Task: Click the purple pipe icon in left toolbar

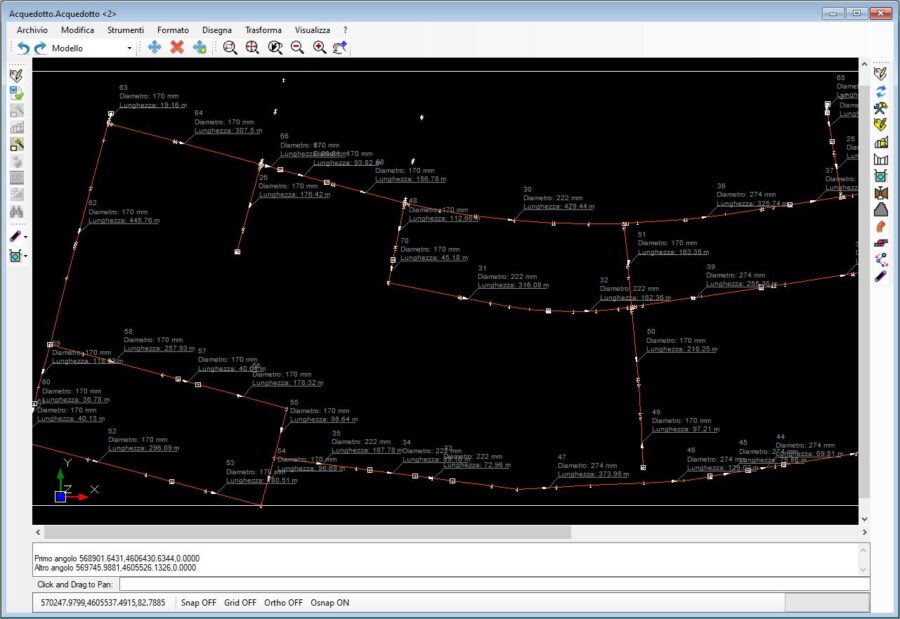Action: pyautogui.click(x=15, y=236)
